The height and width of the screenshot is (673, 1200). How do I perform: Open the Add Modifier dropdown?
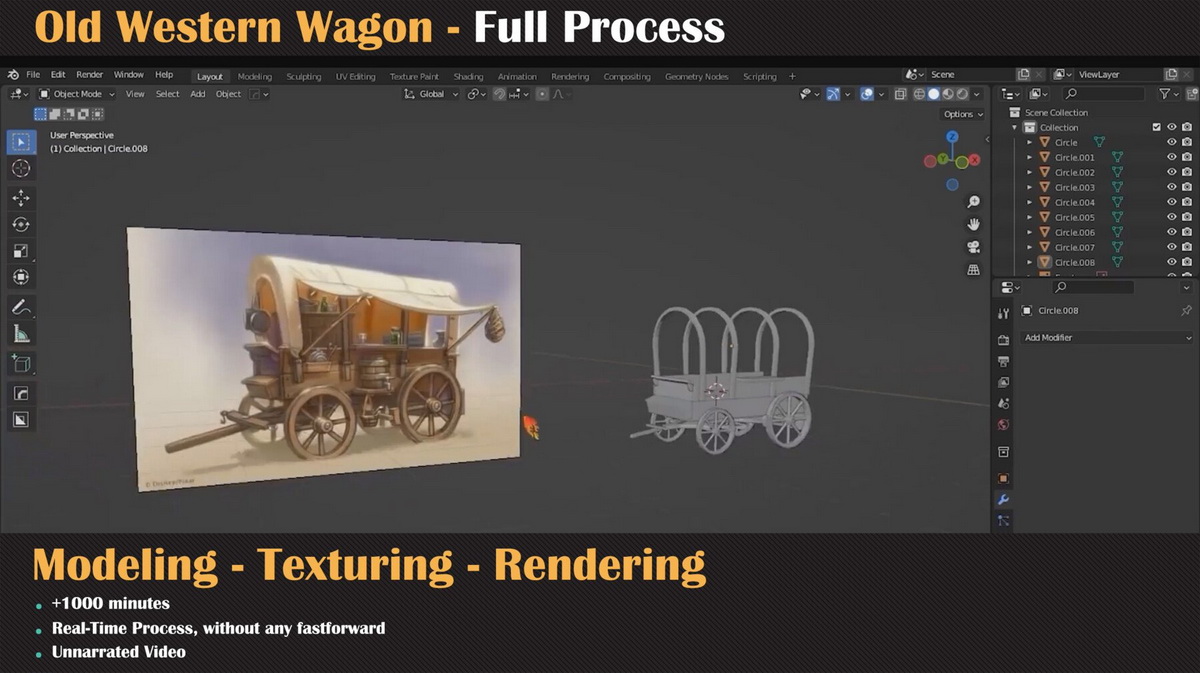point(1108,338)
